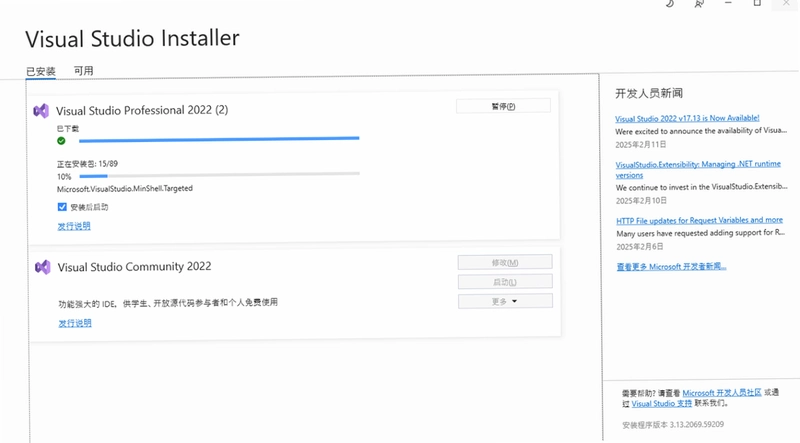This screenshot has height=443, width=800.
Task: Pause the Professional 2022 installation with 暂停
Action: pos(503,106)
